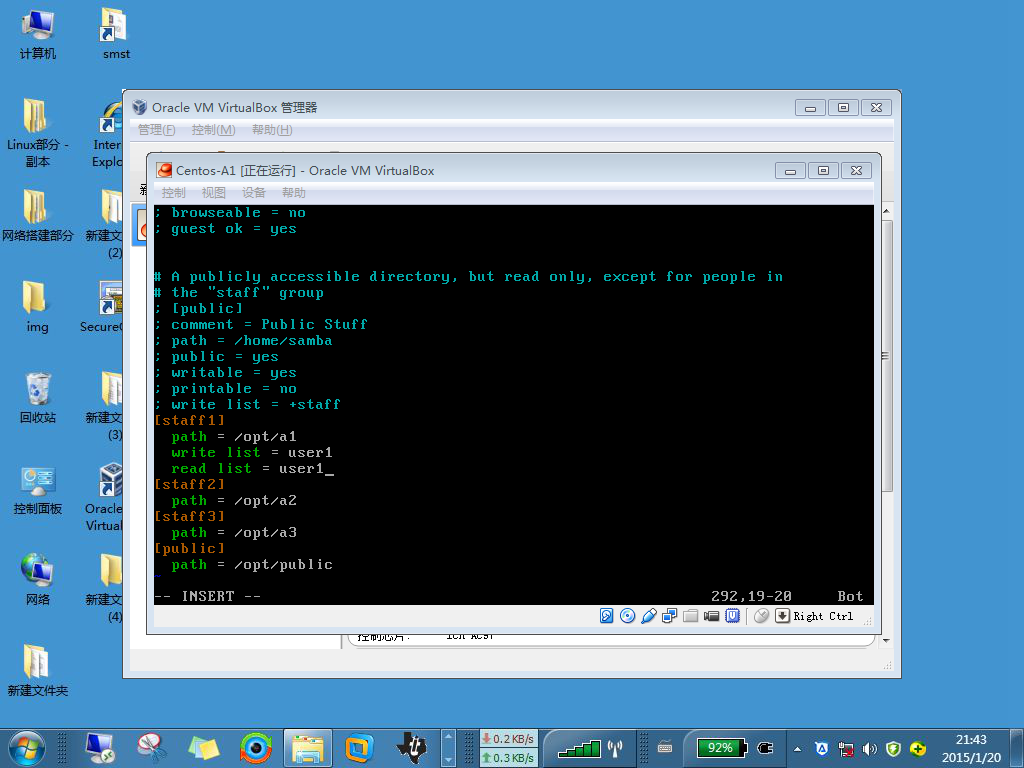This screenshot has height=768, width=1024.
Task: Click the volume speaker tray icon
Action: 869,749
